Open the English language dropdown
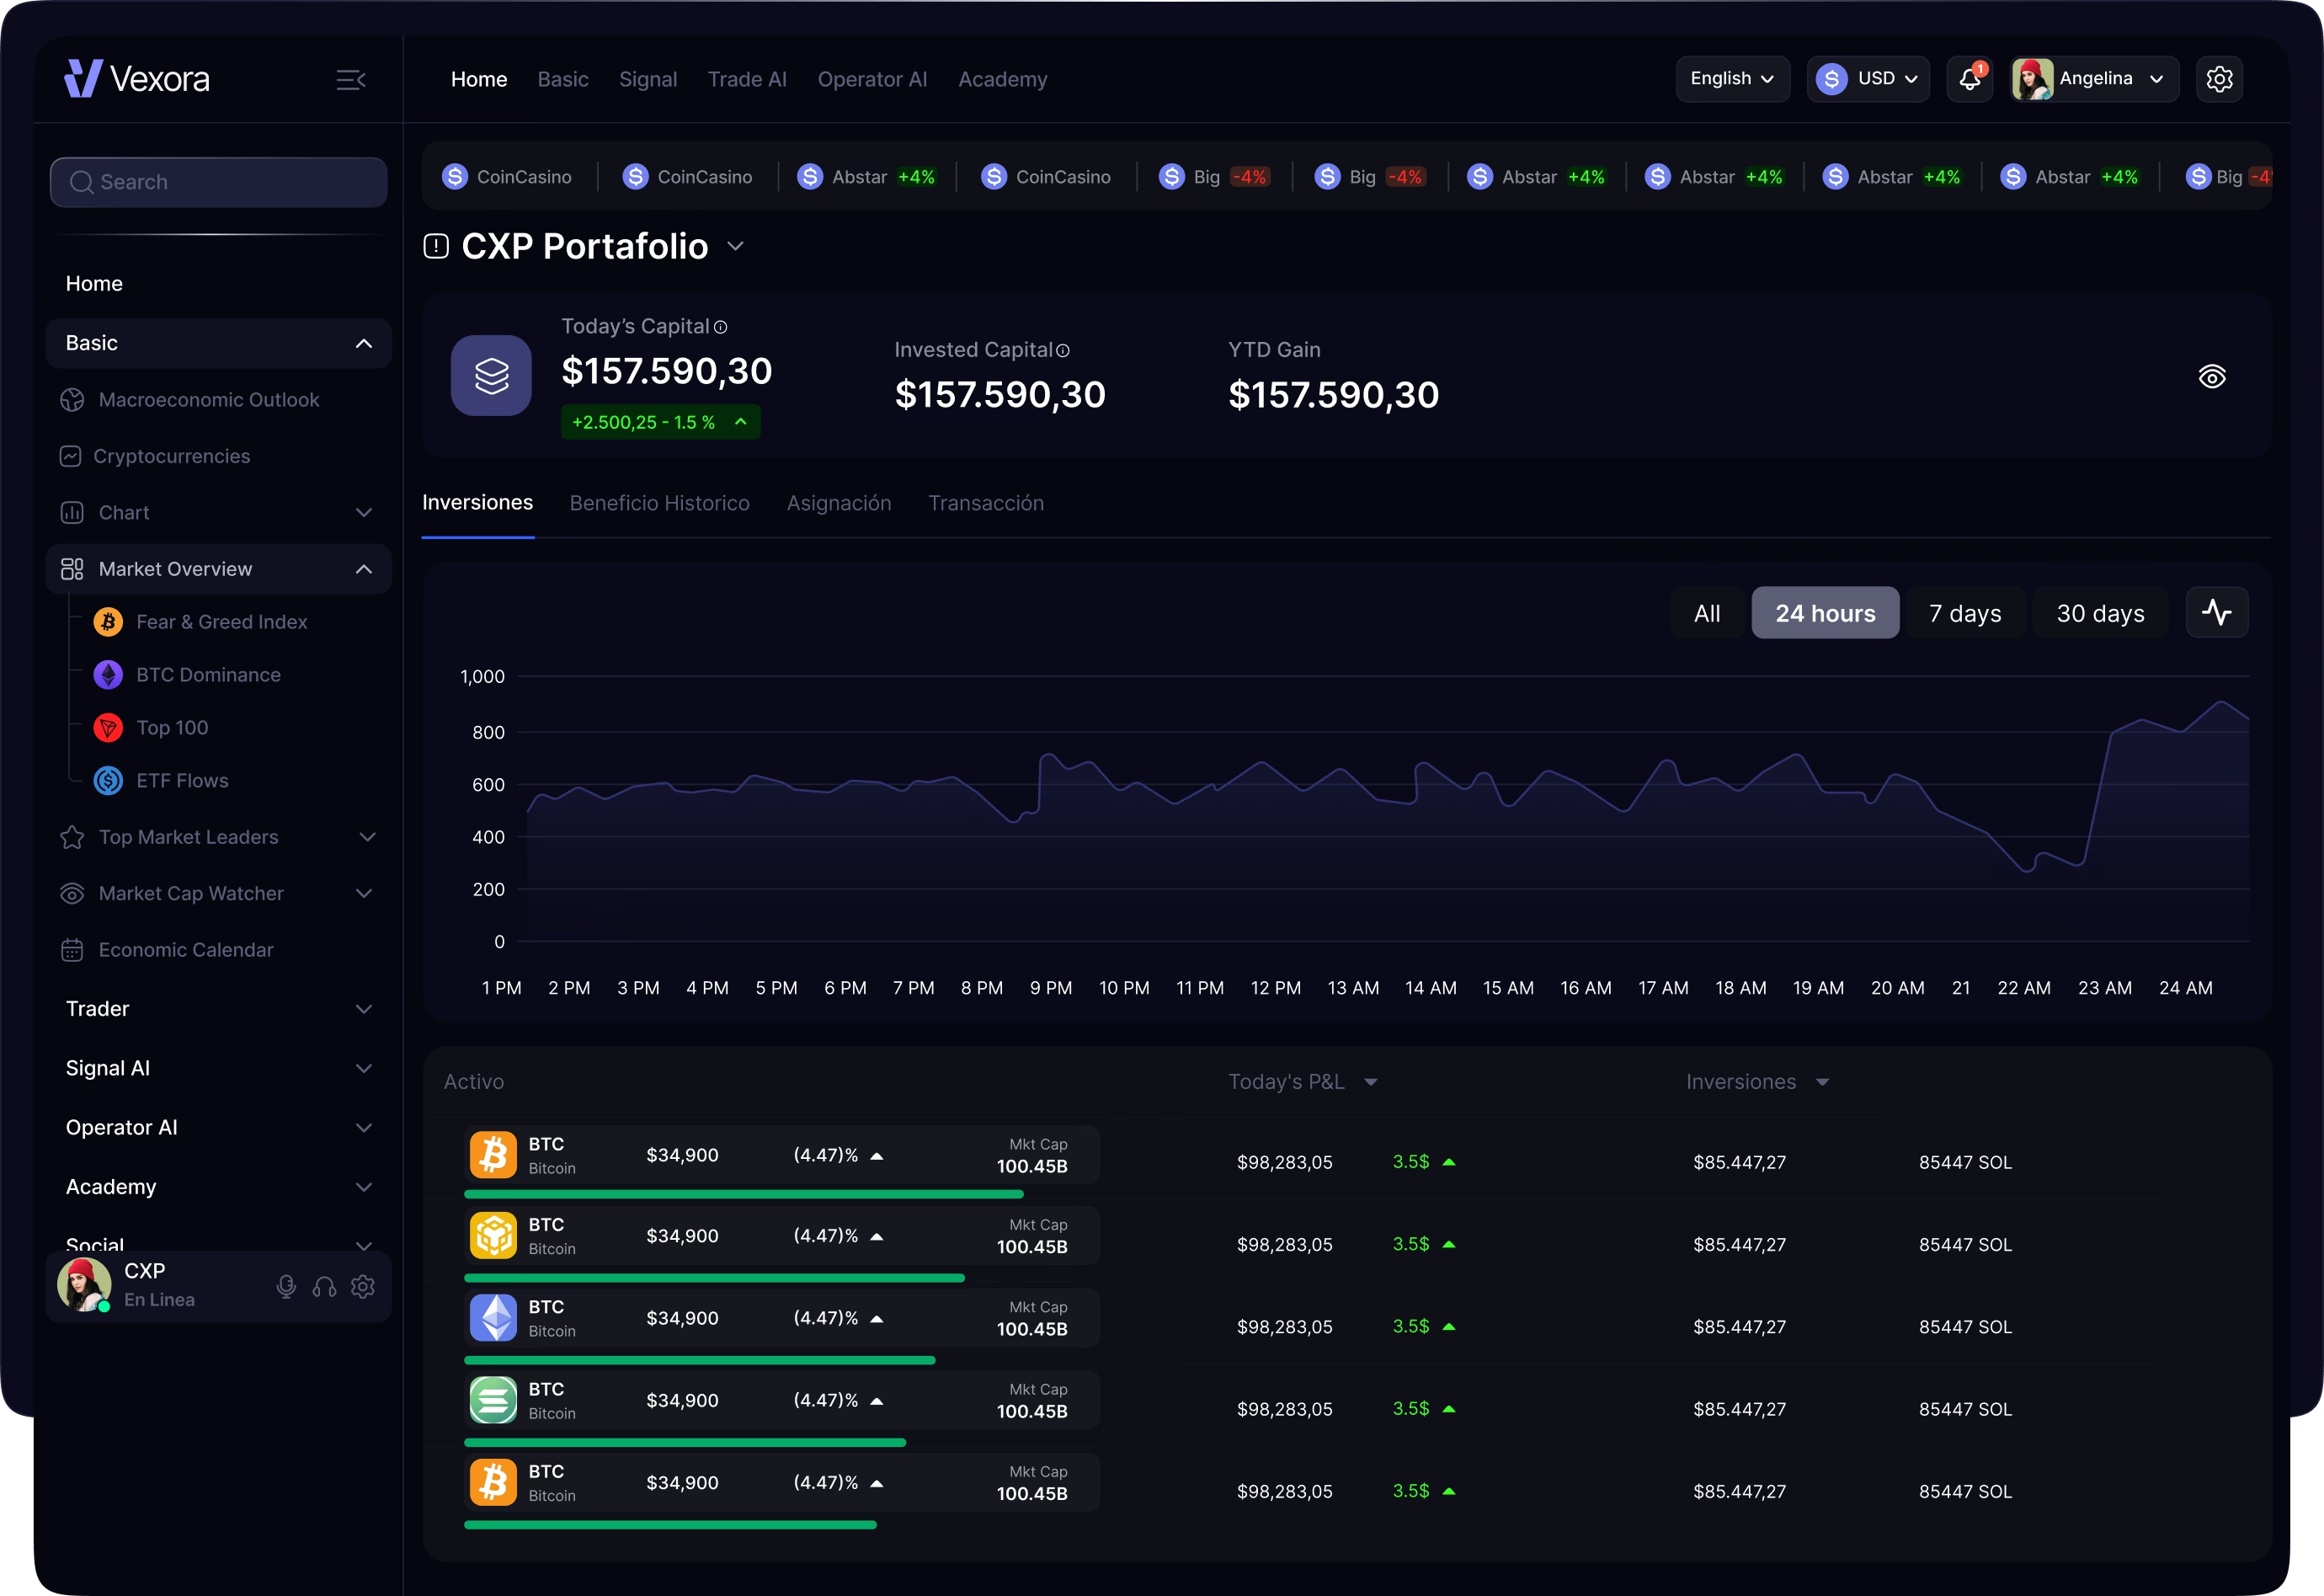This screenshot has width=2324, height=1596. (x=1732, y=79)
